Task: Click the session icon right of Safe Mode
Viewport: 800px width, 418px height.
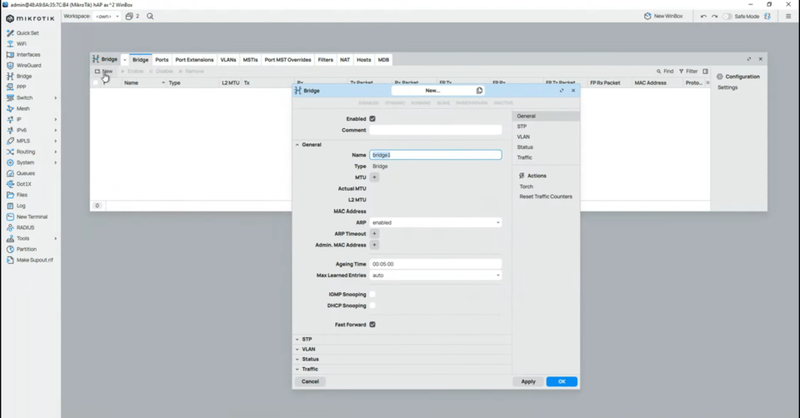Action: pyautogui.click(x=767, y=16)
